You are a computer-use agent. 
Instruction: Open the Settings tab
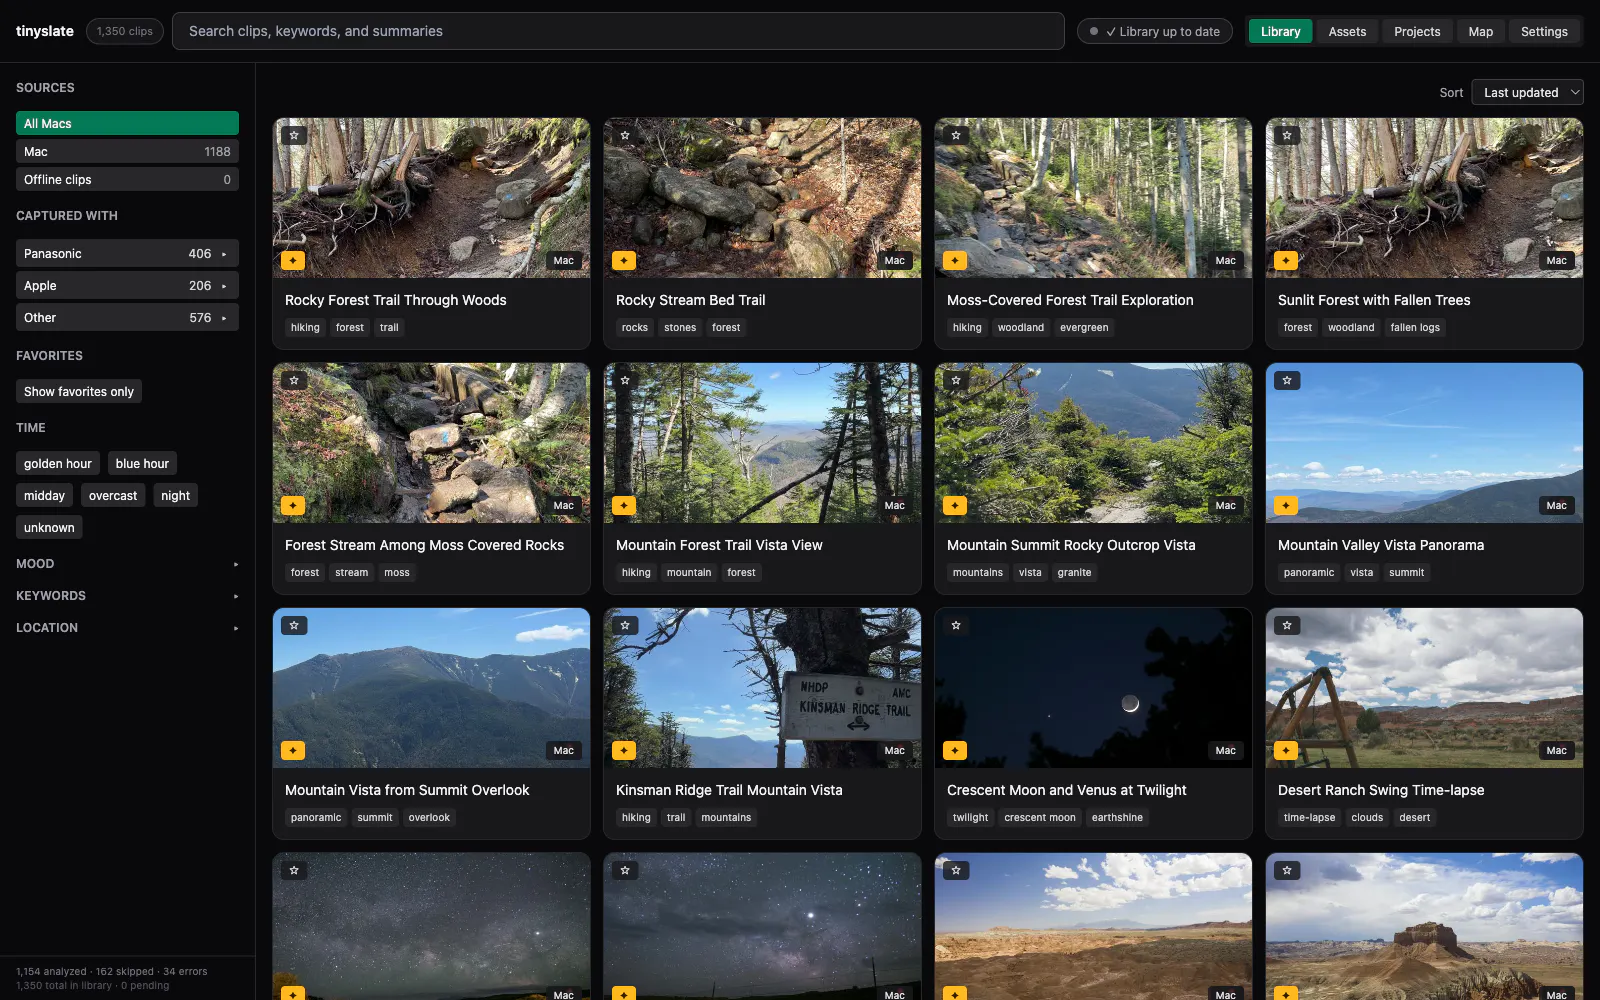[1544, 31]
